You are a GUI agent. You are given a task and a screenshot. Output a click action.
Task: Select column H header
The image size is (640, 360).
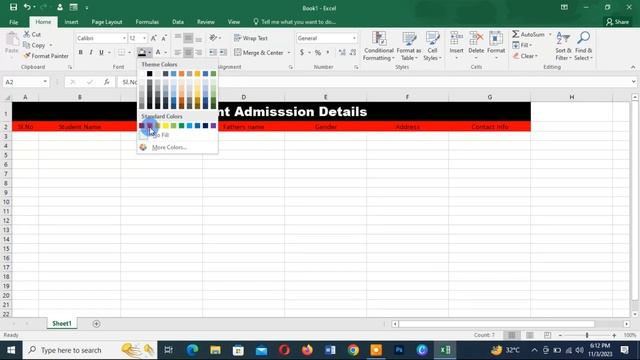click(571, 97)
